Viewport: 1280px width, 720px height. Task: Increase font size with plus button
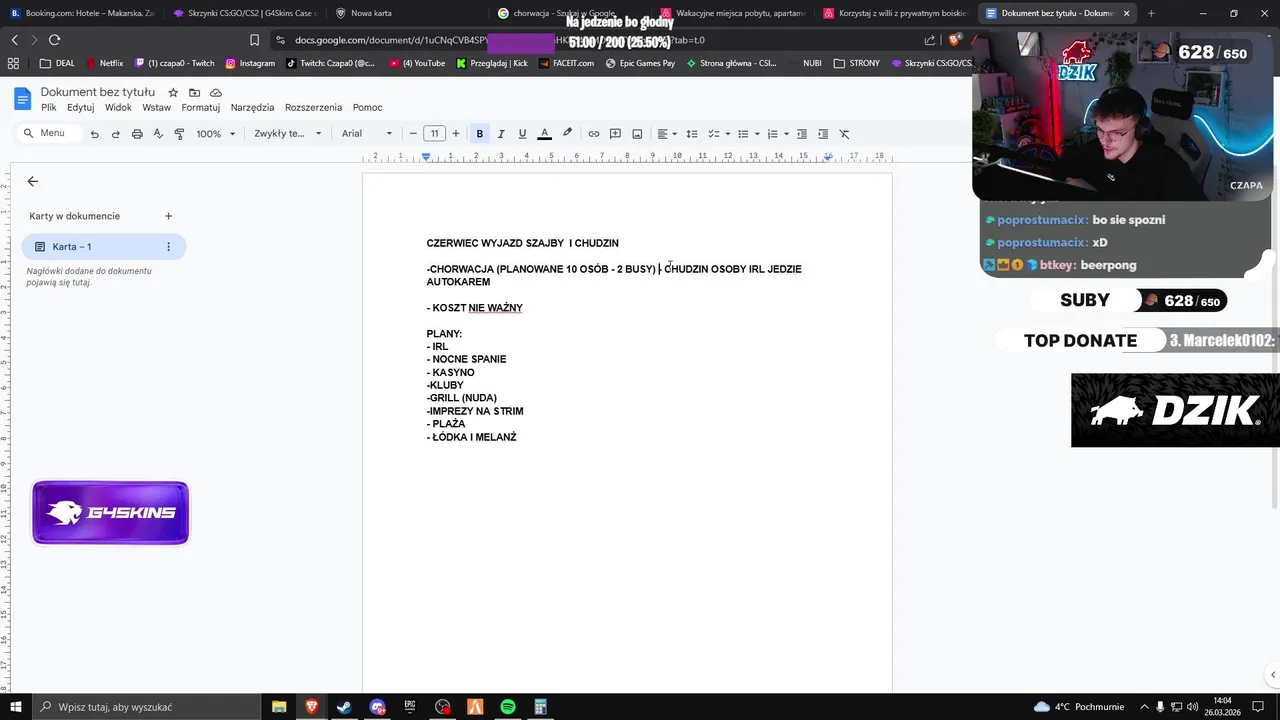click(456, 134)
